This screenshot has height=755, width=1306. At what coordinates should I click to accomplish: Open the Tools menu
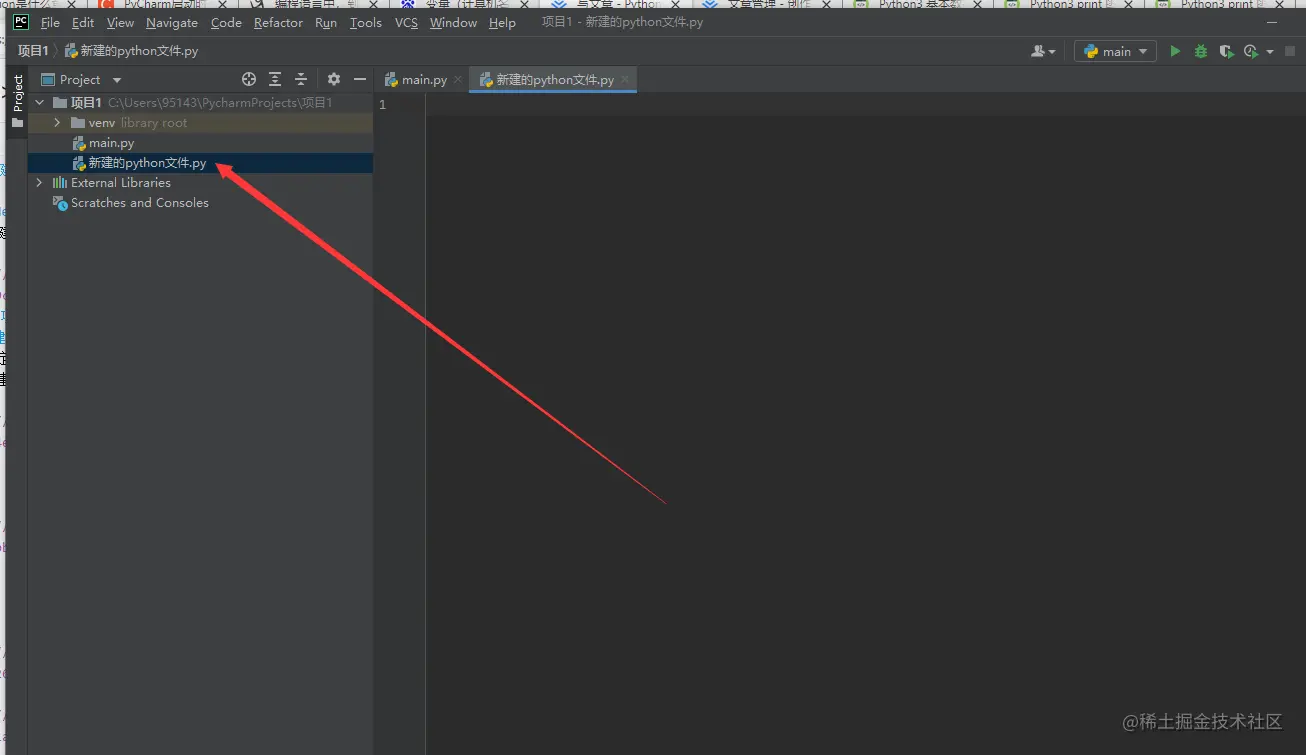(x=366, y=22)
